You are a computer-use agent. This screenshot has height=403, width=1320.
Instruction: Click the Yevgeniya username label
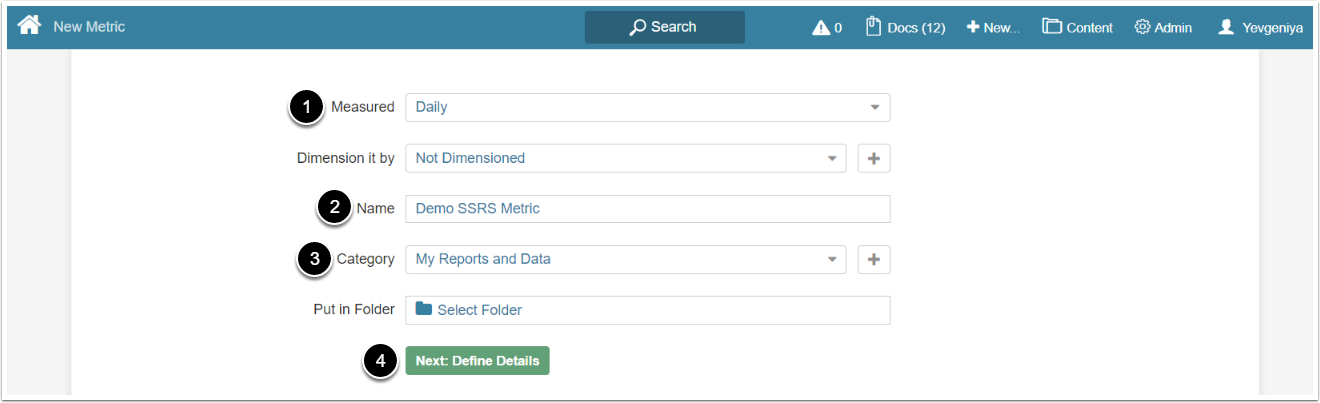(x=1272, y=28)
